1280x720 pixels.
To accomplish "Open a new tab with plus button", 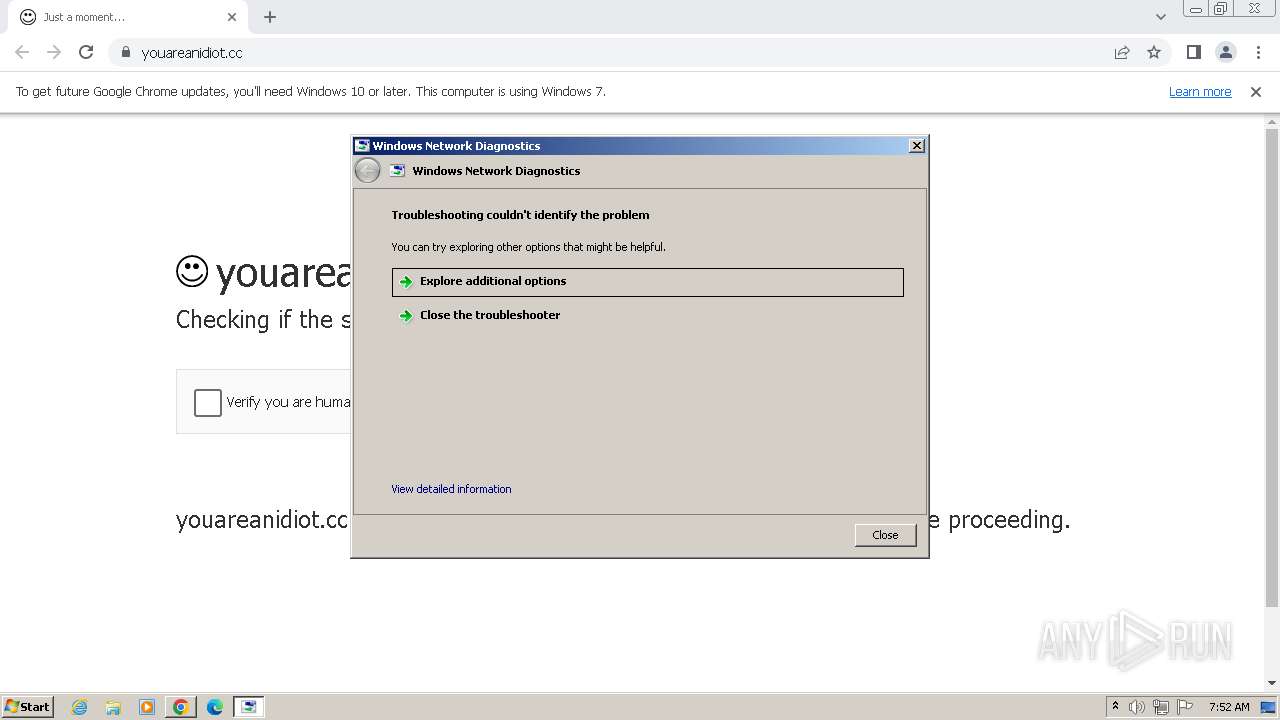I will pyautogui.click(x=270, y=17).
